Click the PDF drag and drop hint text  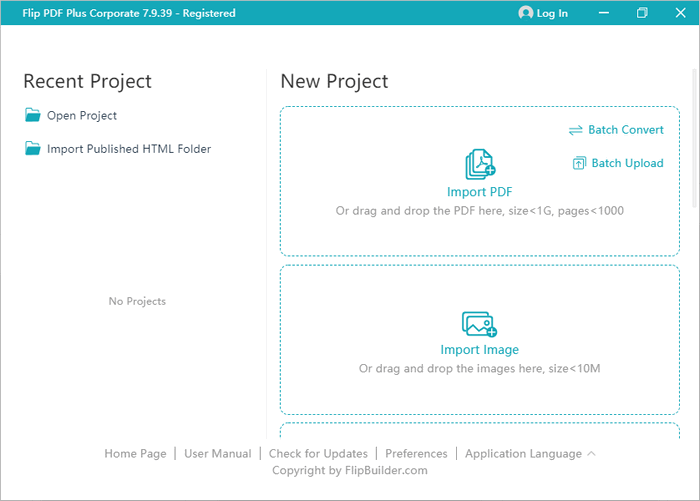pyautogui.click(x=479, y=211)
